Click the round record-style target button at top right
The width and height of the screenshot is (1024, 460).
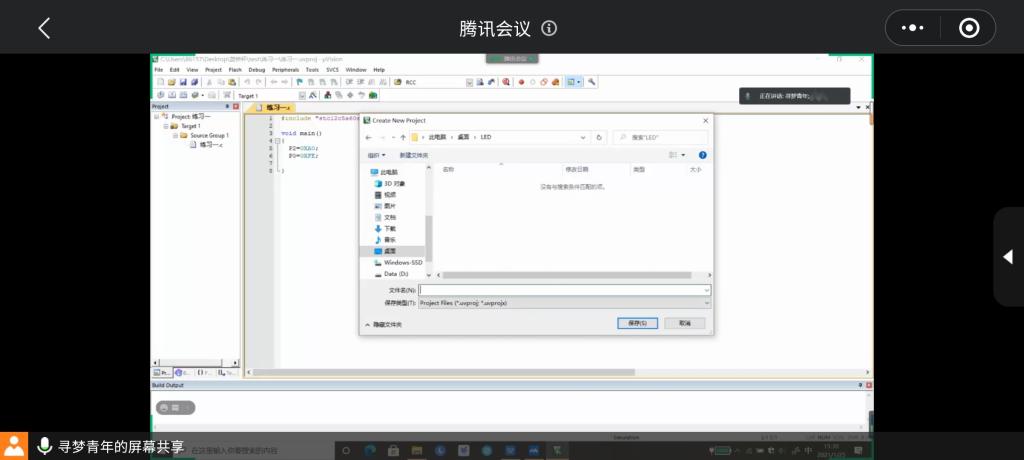968,28
